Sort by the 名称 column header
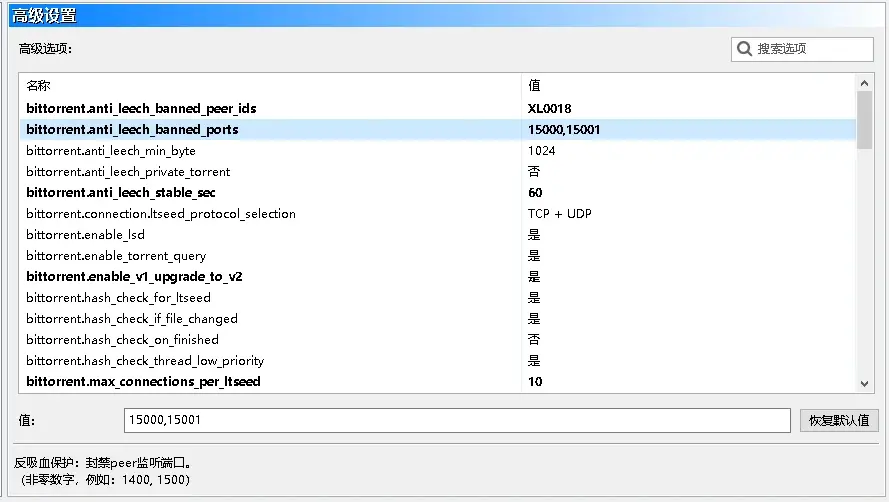This screenshot has height=502, width=889. [270, 86]
